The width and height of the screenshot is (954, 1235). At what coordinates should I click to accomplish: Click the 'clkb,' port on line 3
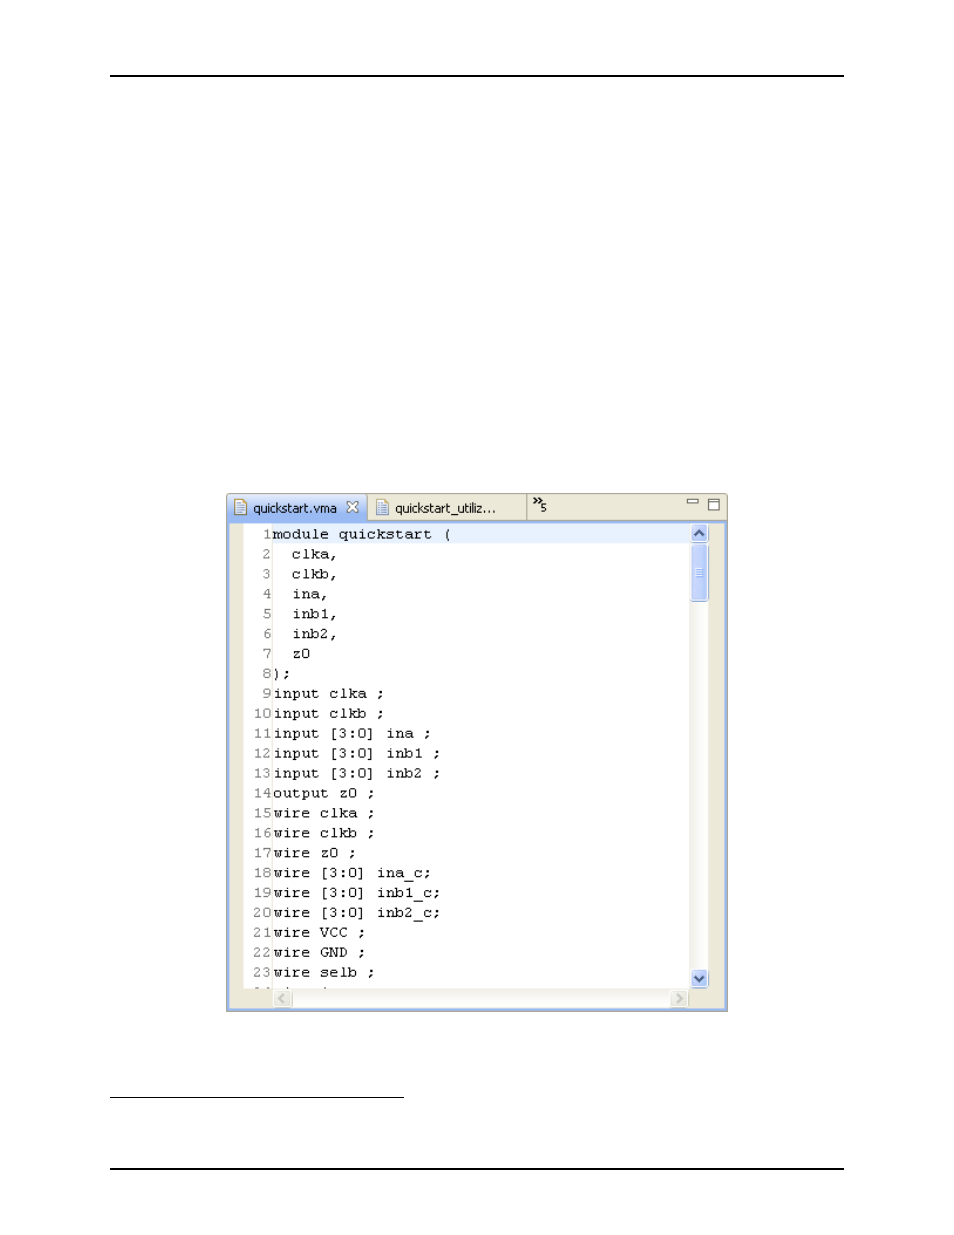pos(314,574)
